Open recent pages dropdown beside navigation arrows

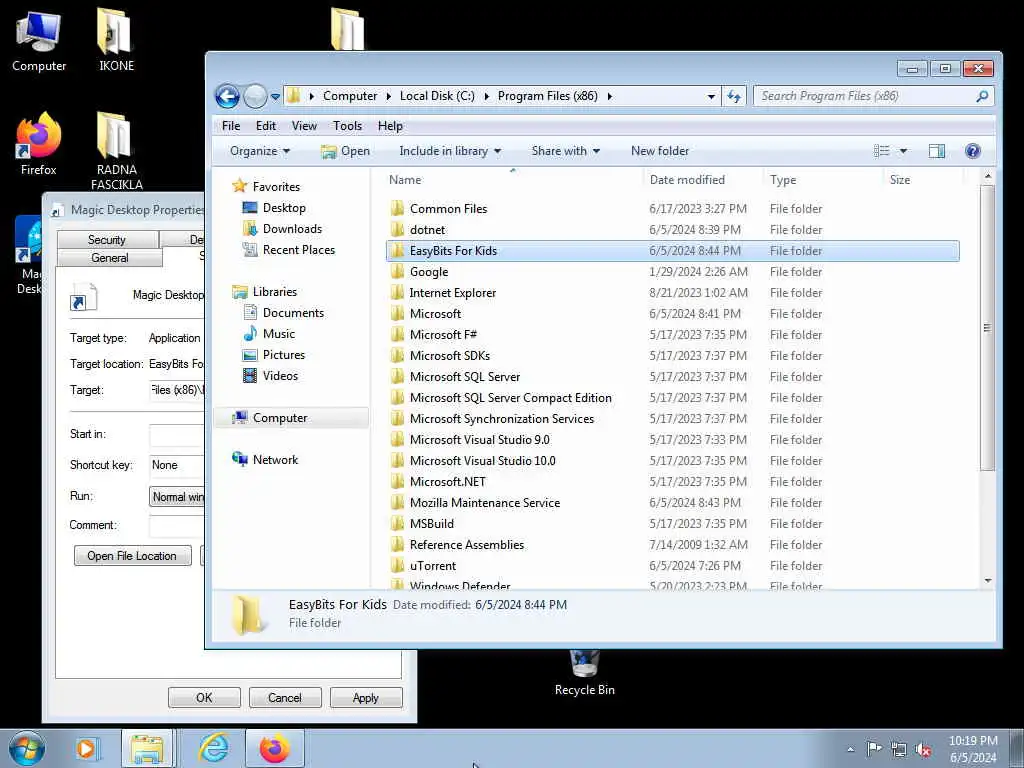coord(276,97)
